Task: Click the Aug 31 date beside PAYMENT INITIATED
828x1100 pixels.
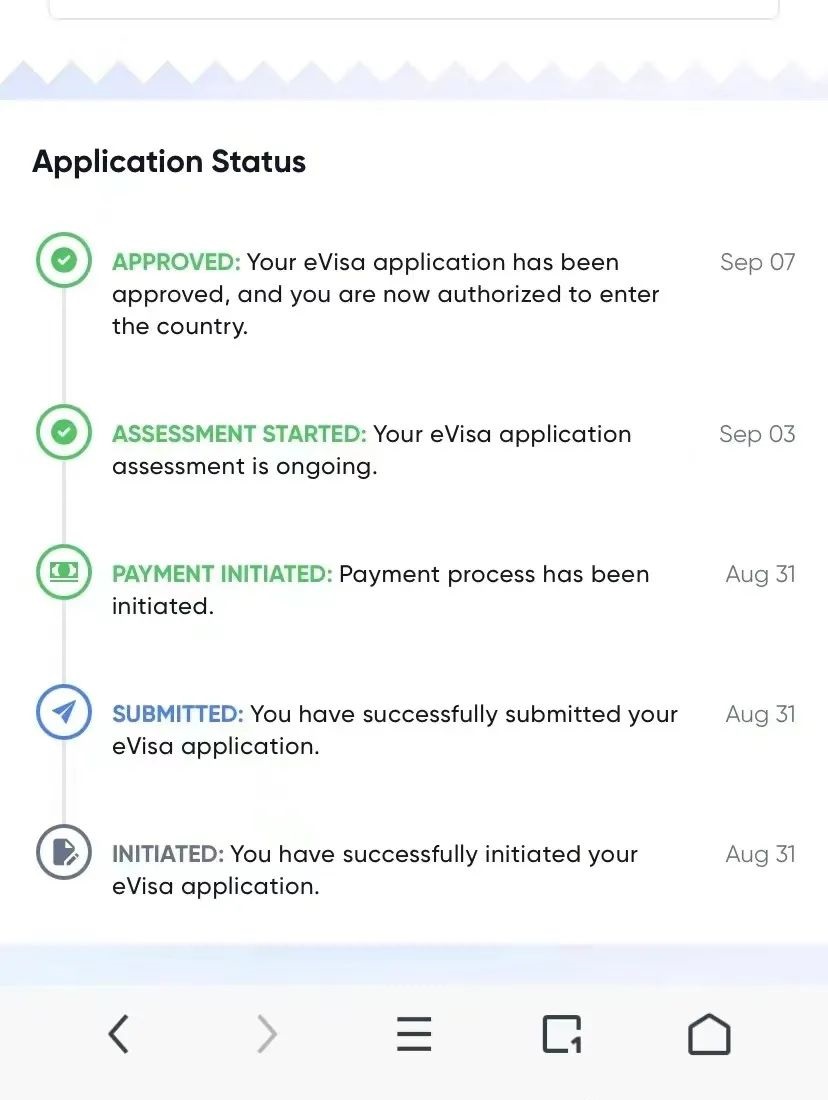Action: (x=761, y=575)
